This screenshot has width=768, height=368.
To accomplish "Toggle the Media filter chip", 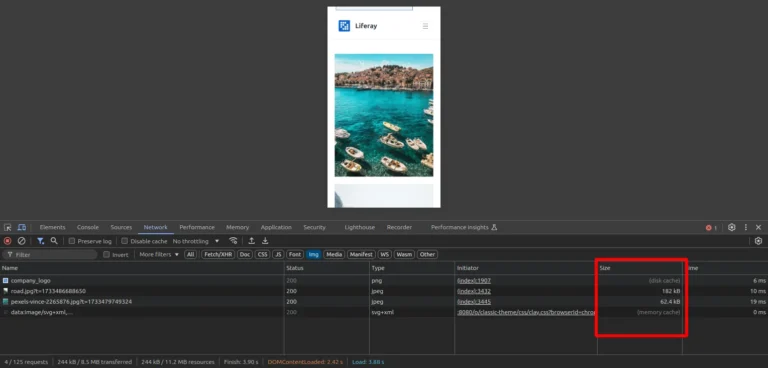I will (334, 254).
